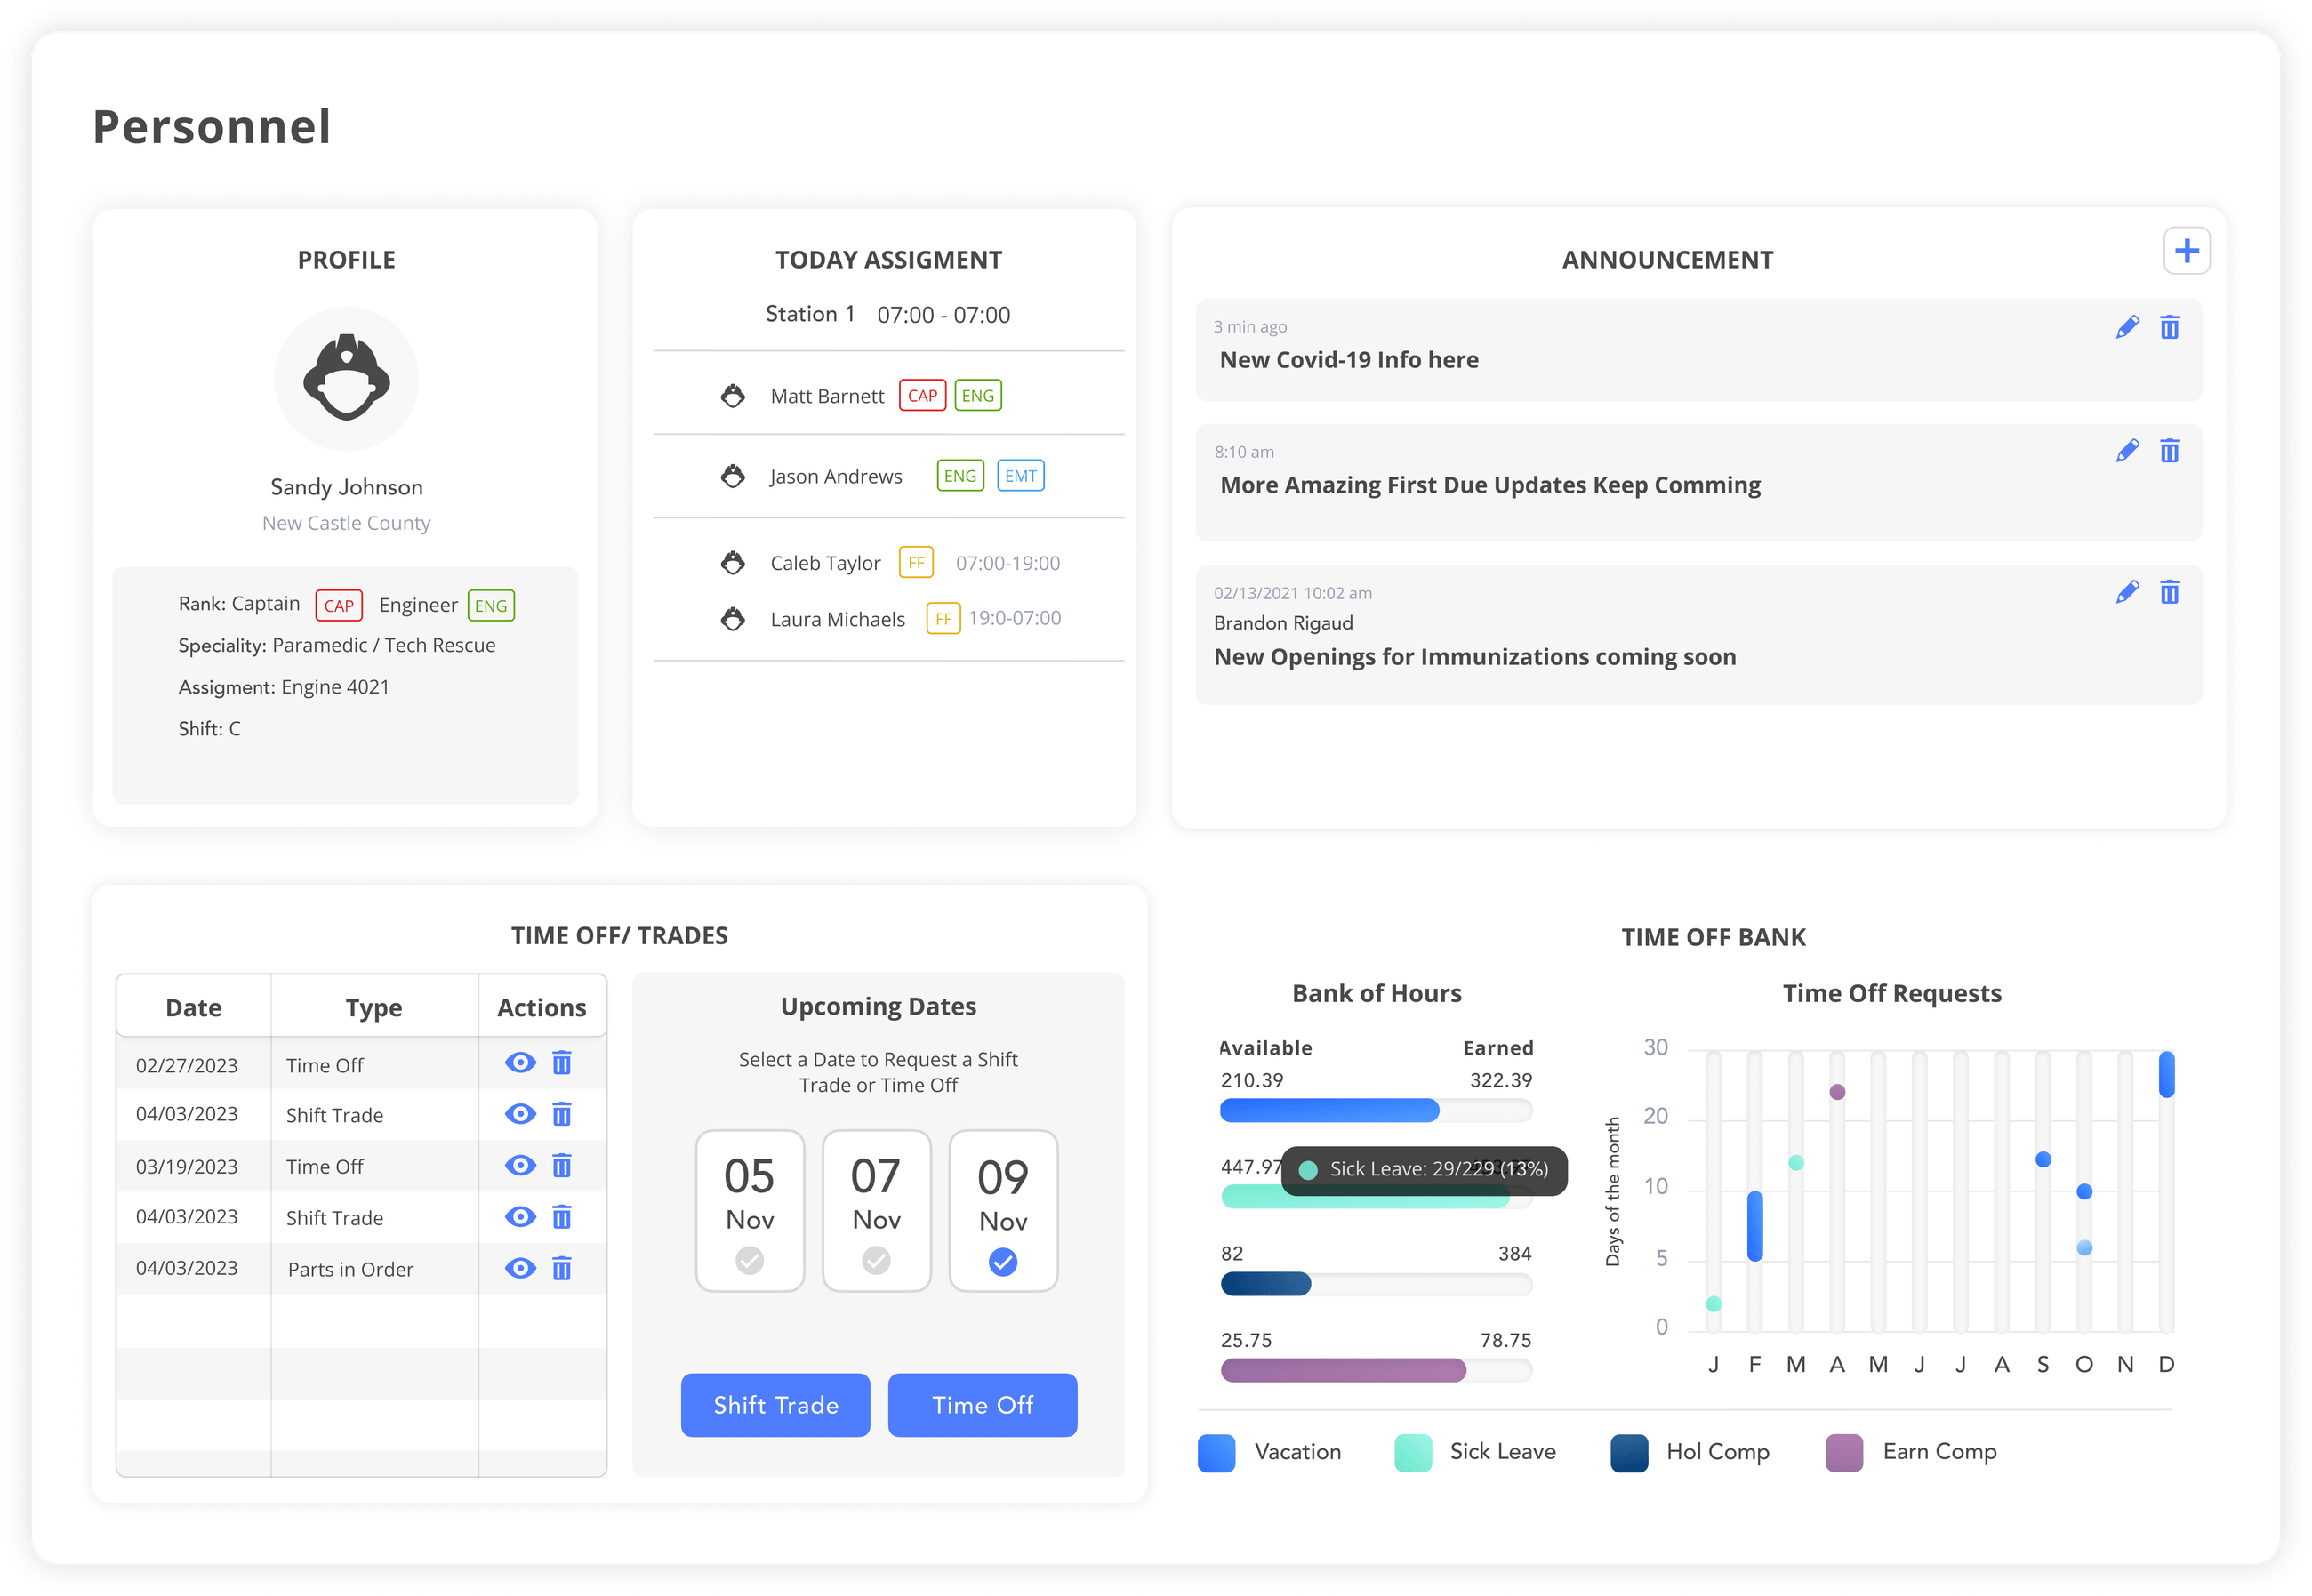Deselect the checked 09 Nov date
Image resolution: width=2312 pixels, height=1596 pixels.
(x=1002, y=1261)
